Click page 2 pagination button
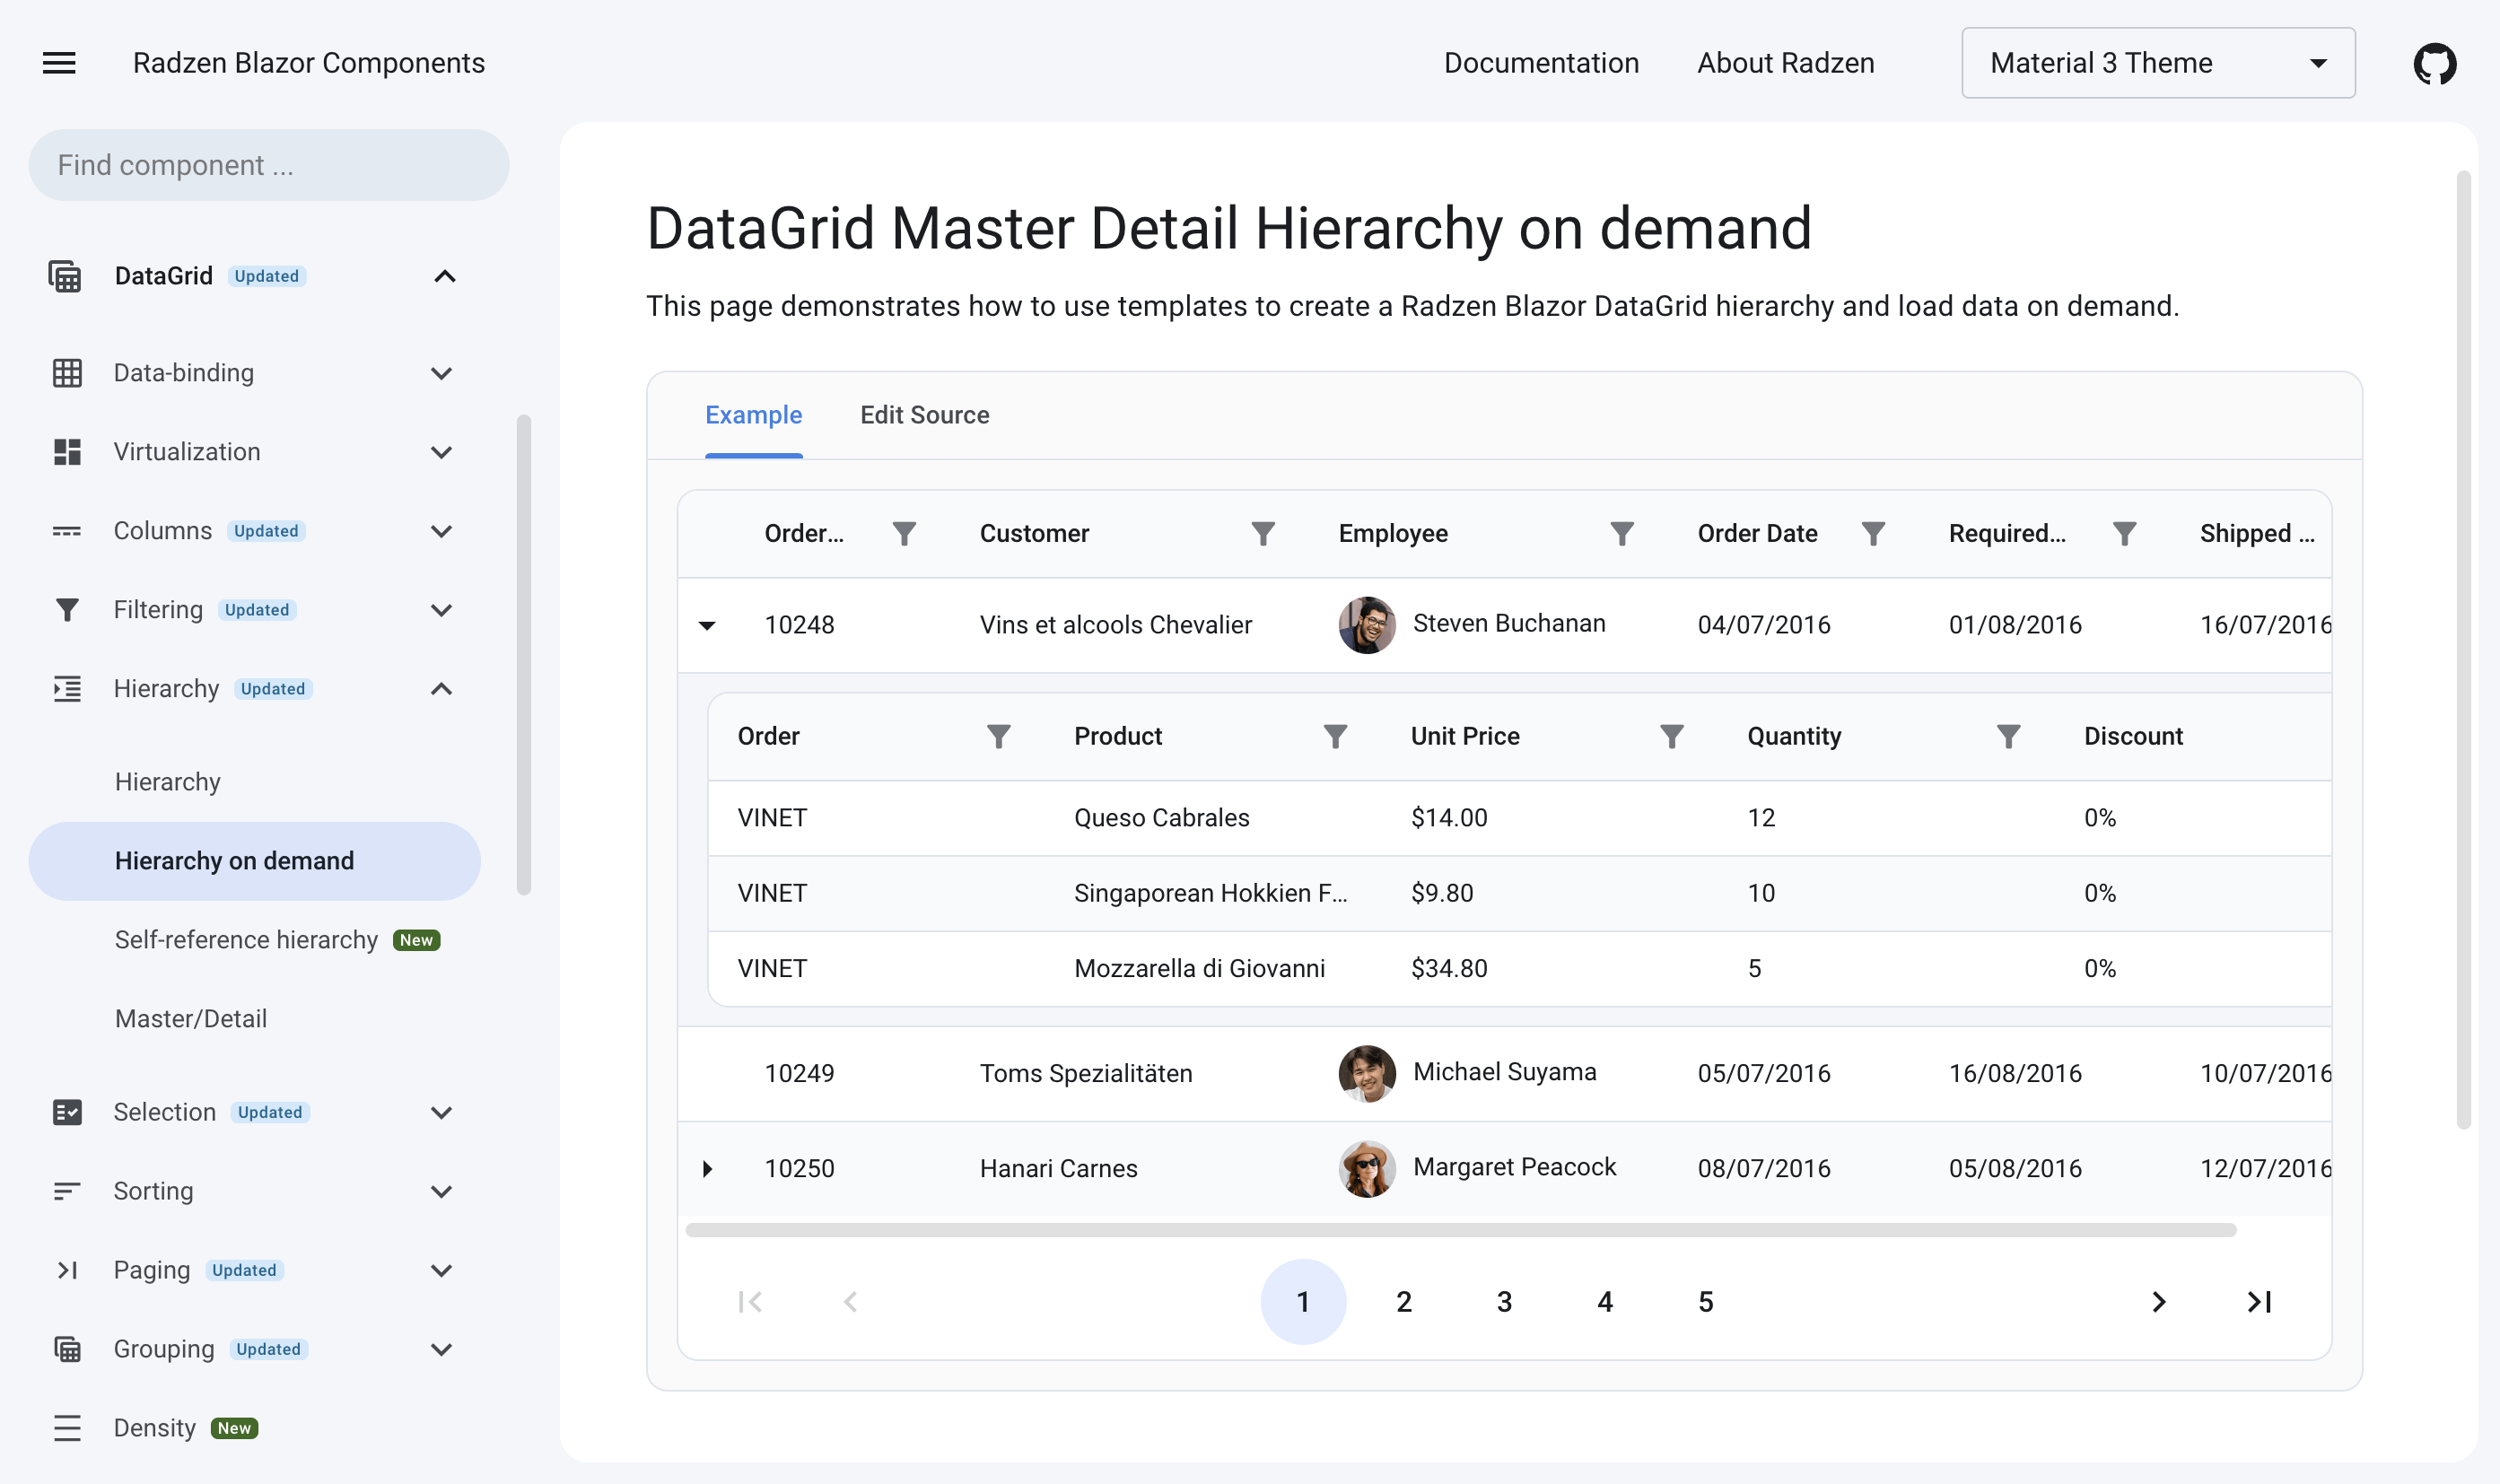 point(1403,1300)
